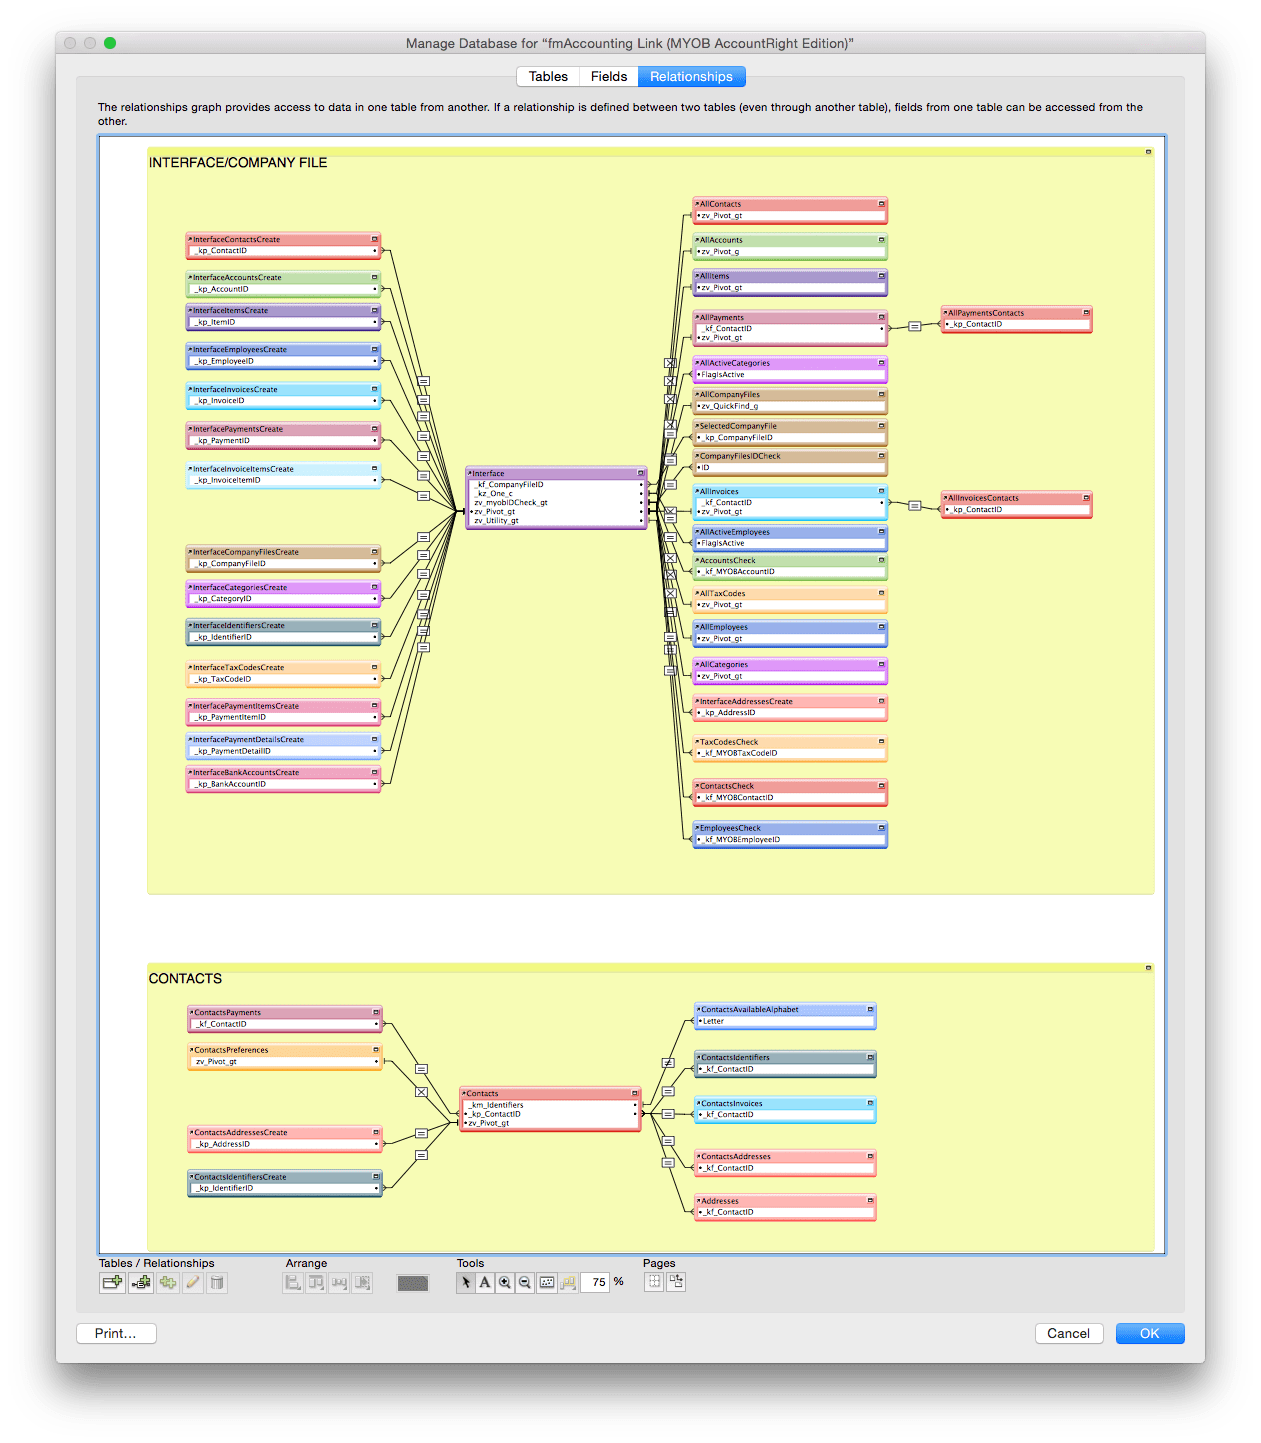The width and height of the screenshot is (1261, 1443).
Task: Toggle display of Addresses table fields
Action: click(870, 1200)
